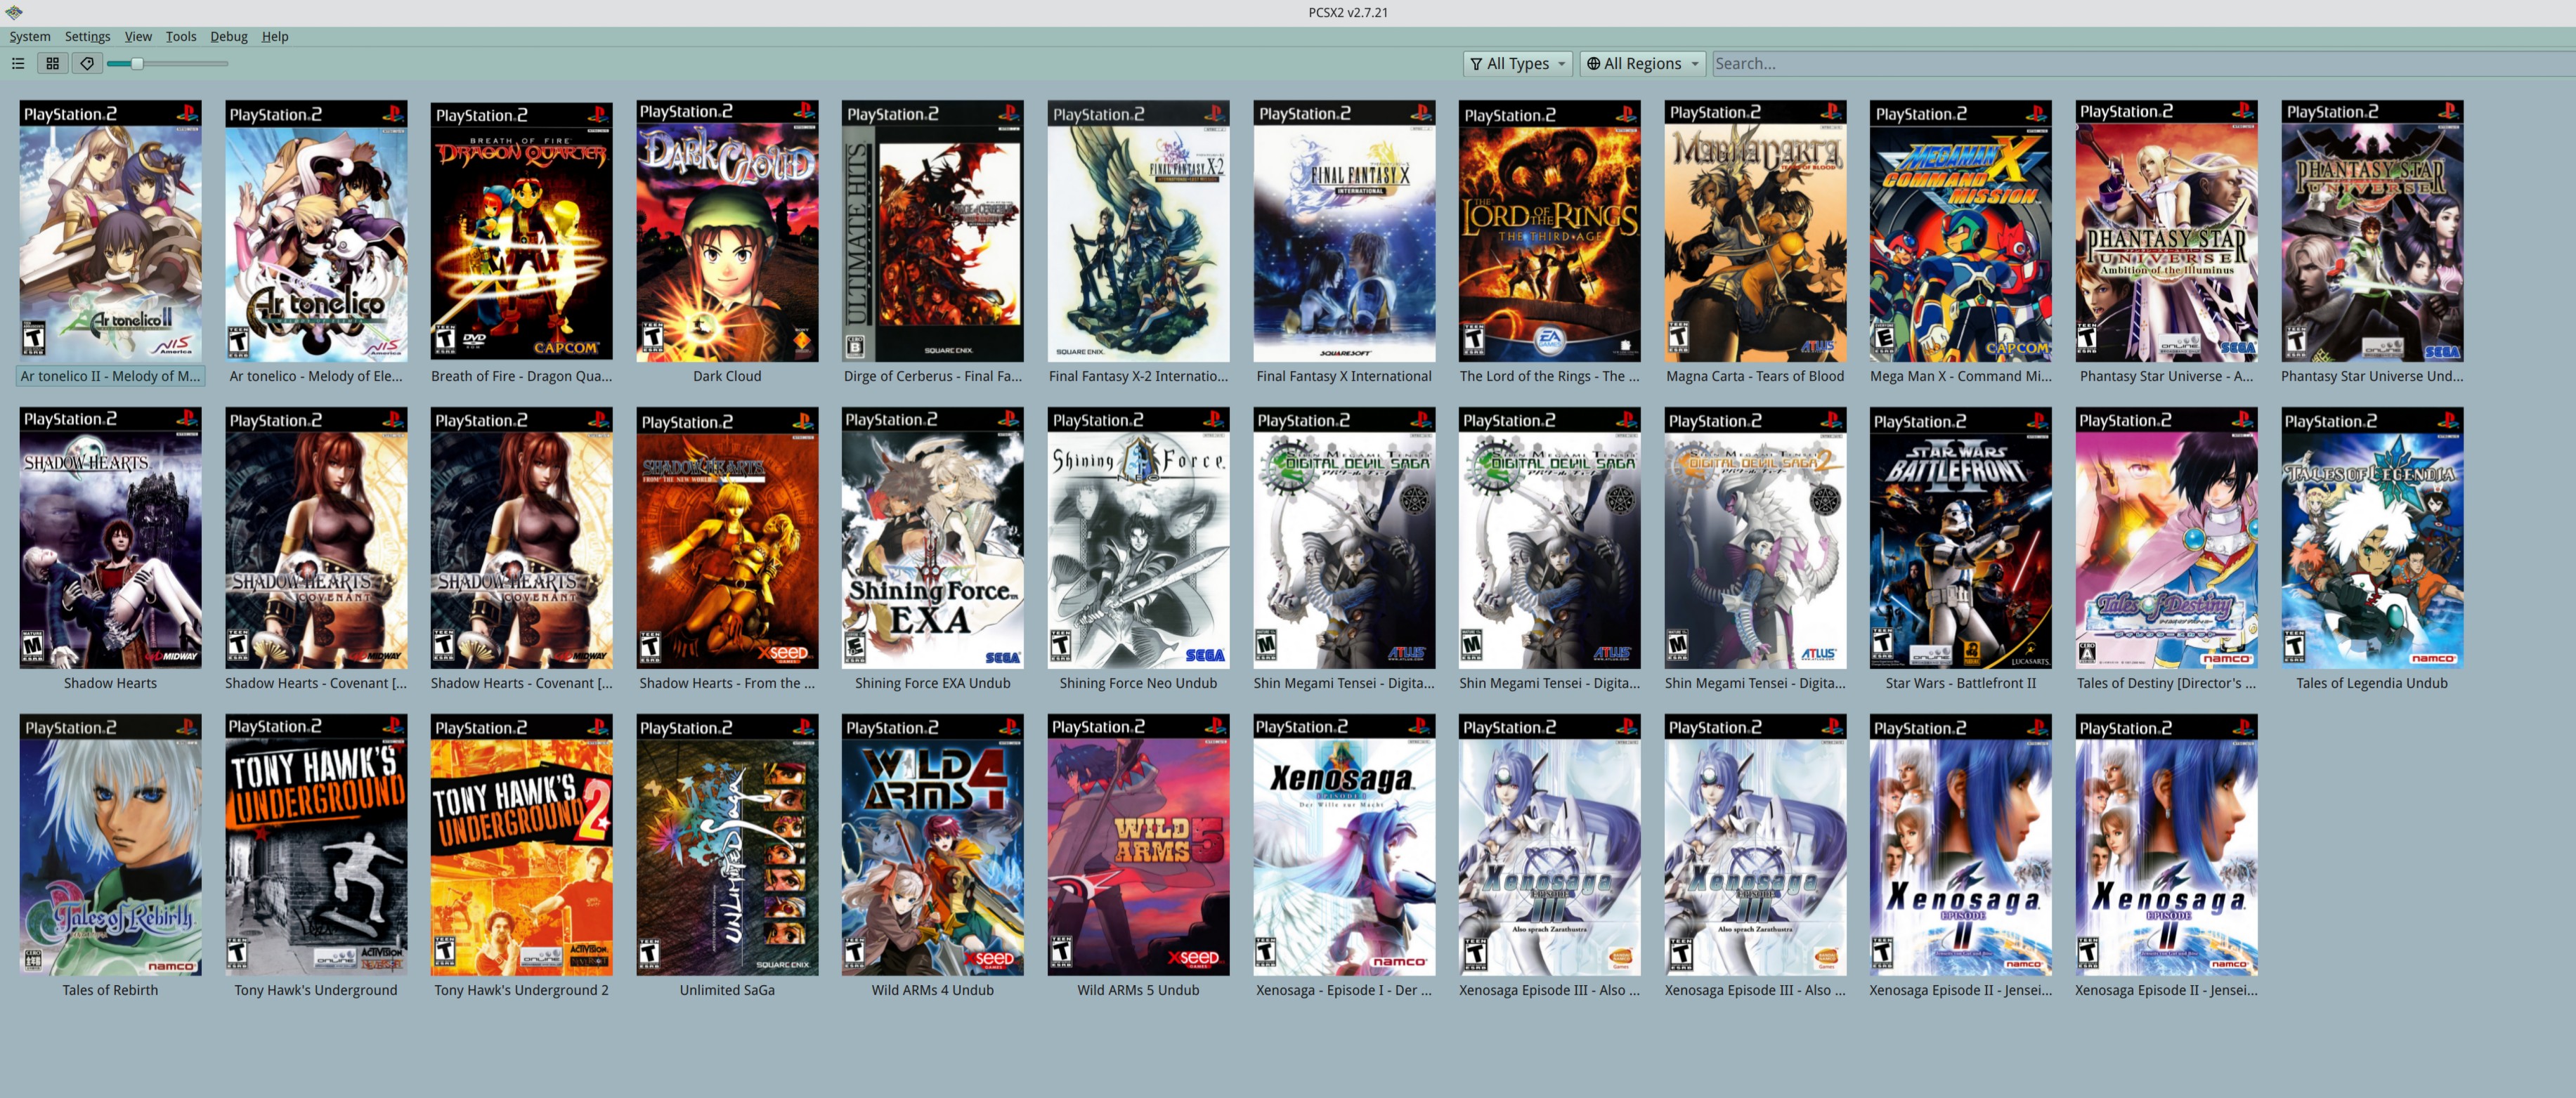Open the Debug menu
Viewport: 2576px width, 1098px height.
(x=228, y=36)
